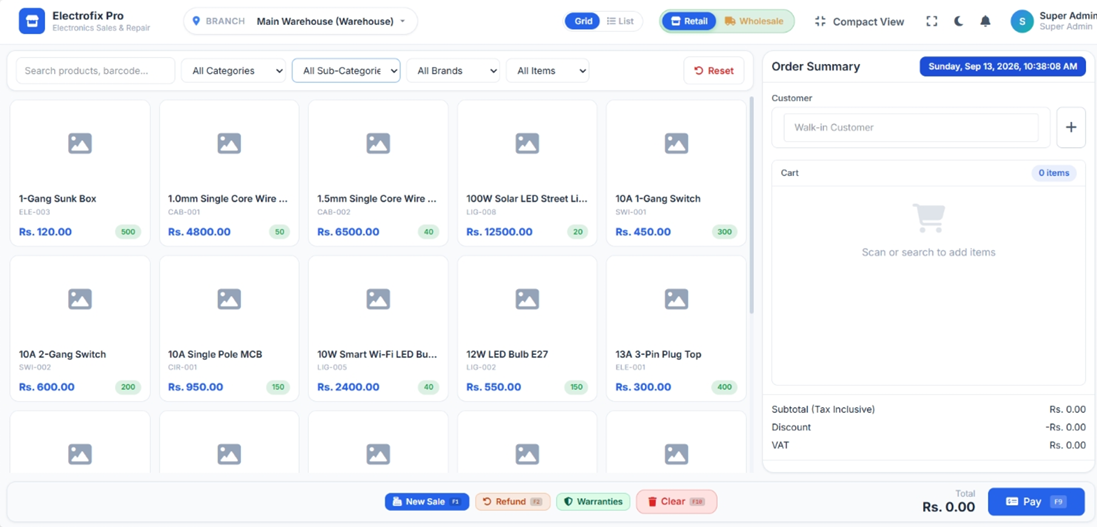This screenshot has height=527, width=1097.
Task: Click the Rs. 12500.00 price
Action: click(x=500, y=232)
